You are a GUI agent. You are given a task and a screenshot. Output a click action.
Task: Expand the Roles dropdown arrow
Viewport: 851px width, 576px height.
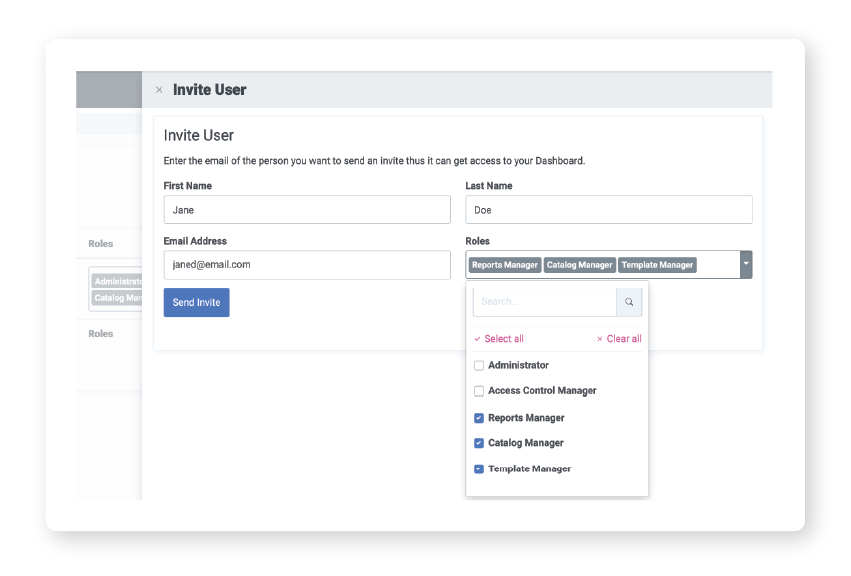tap(746, 265)
